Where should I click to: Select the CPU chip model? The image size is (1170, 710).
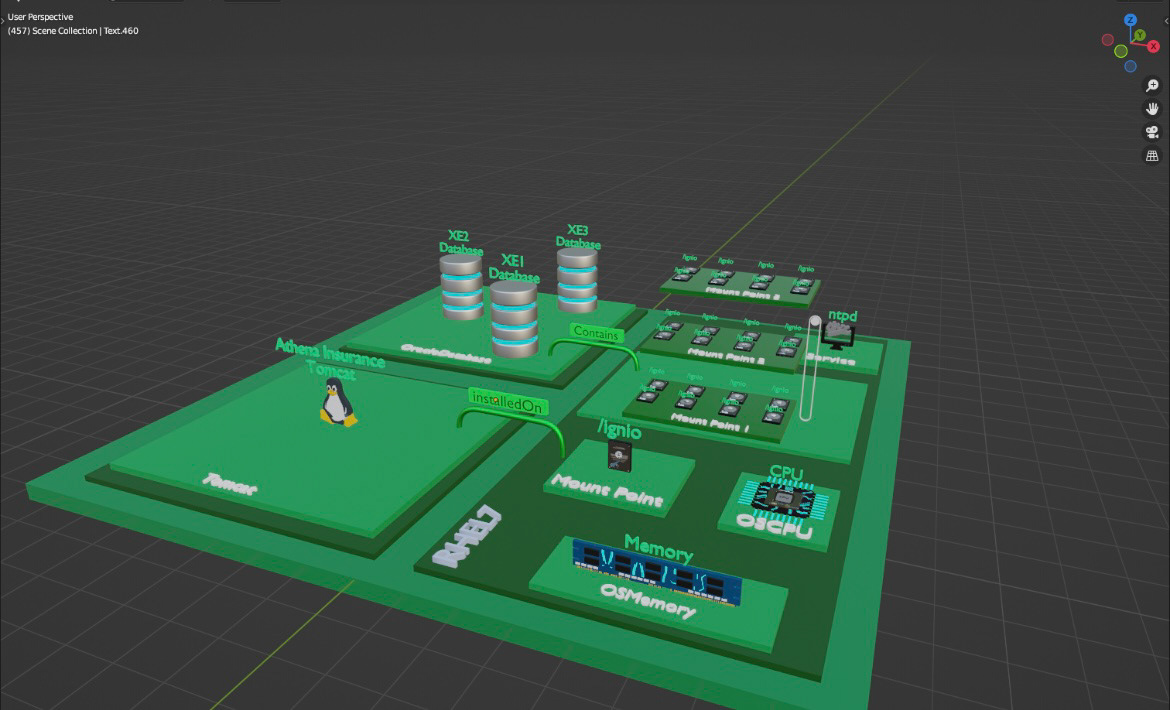(782, 499)
